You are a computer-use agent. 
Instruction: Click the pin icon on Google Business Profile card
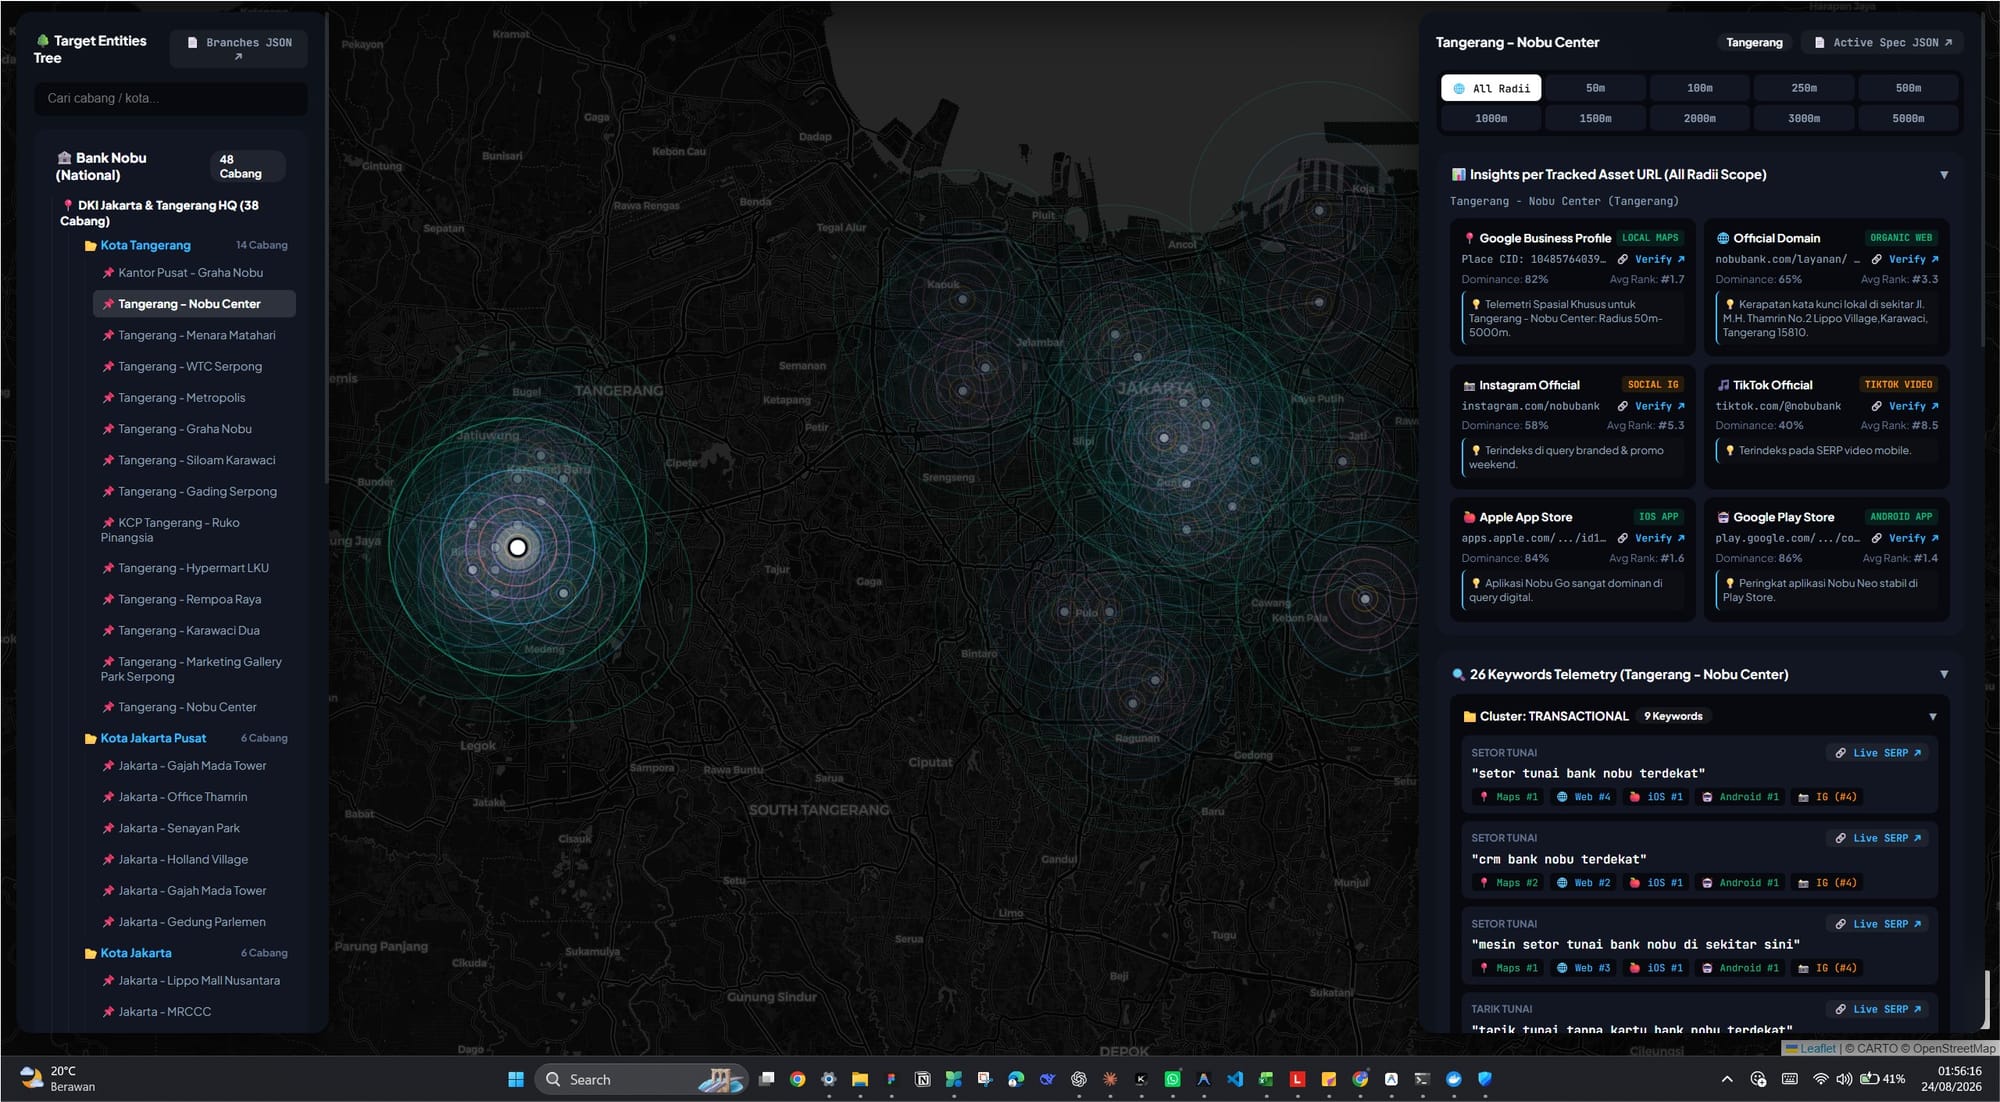click(x=1469, y=239)
